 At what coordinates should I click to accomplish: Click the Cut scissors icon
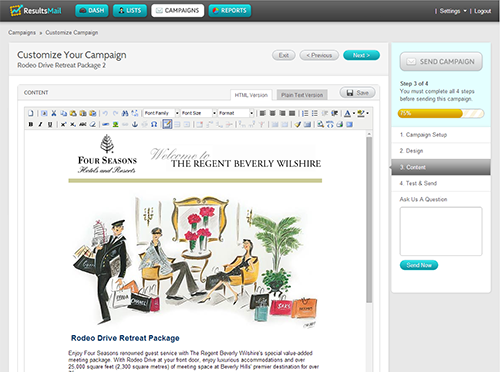54,113
